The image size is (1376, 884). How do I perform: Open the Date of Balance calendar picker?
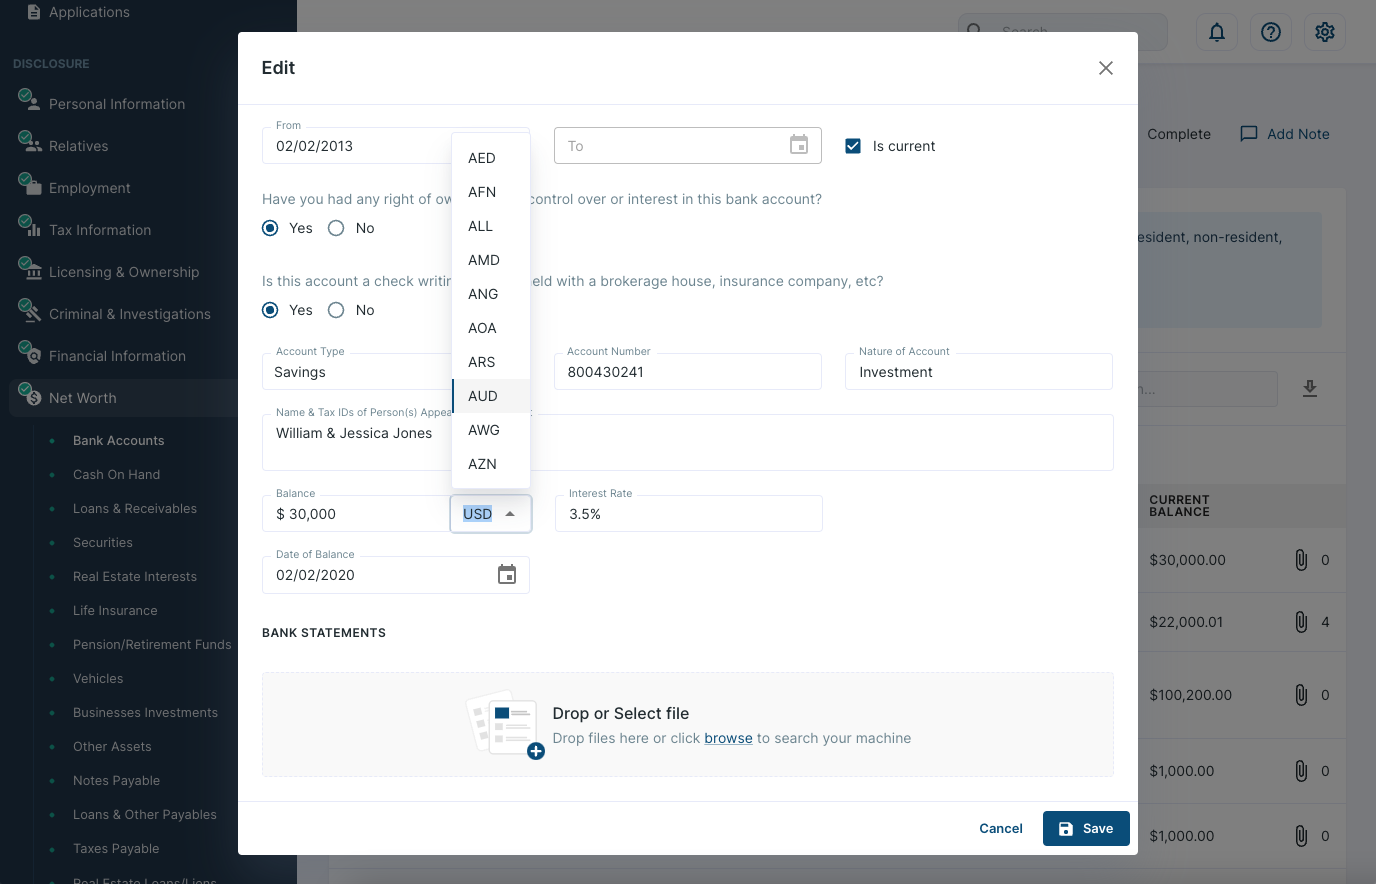coord(507,575)
